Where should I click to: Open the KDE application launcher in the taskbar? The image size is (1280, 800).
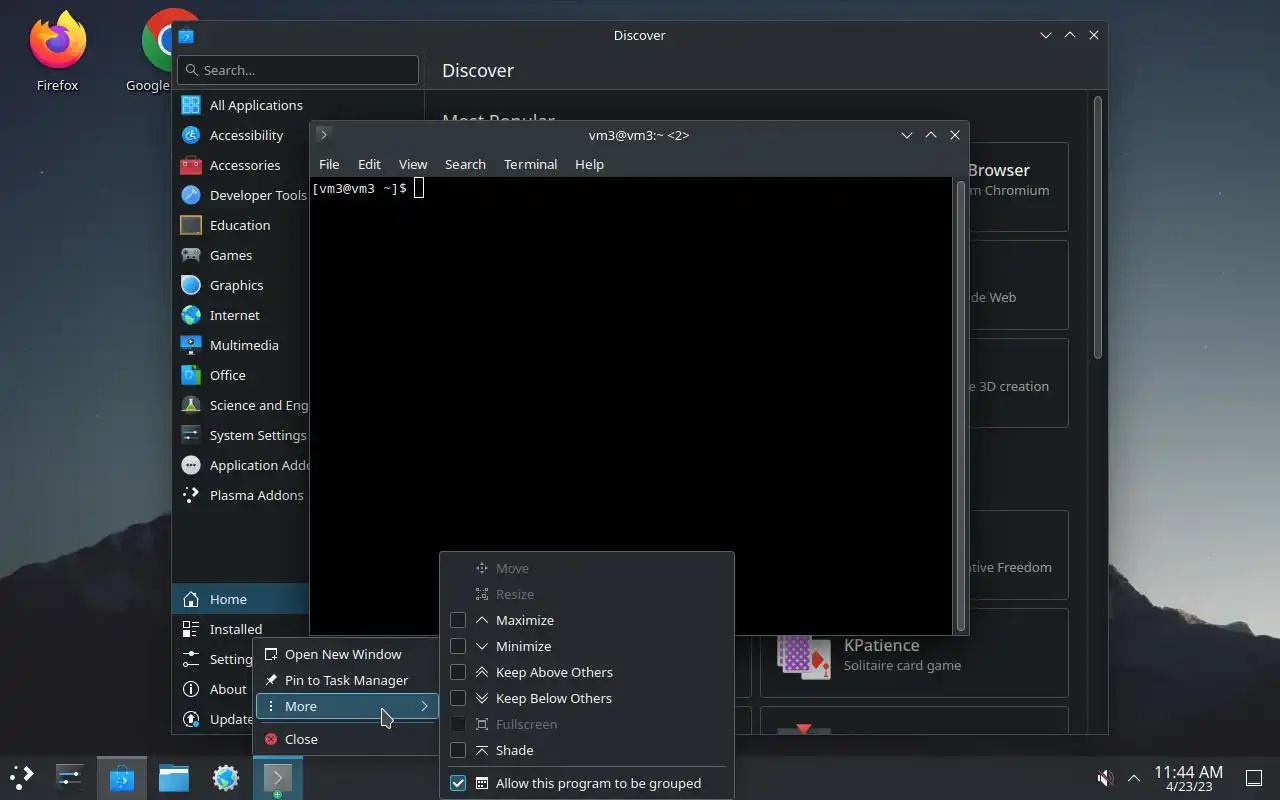point(22,777)
